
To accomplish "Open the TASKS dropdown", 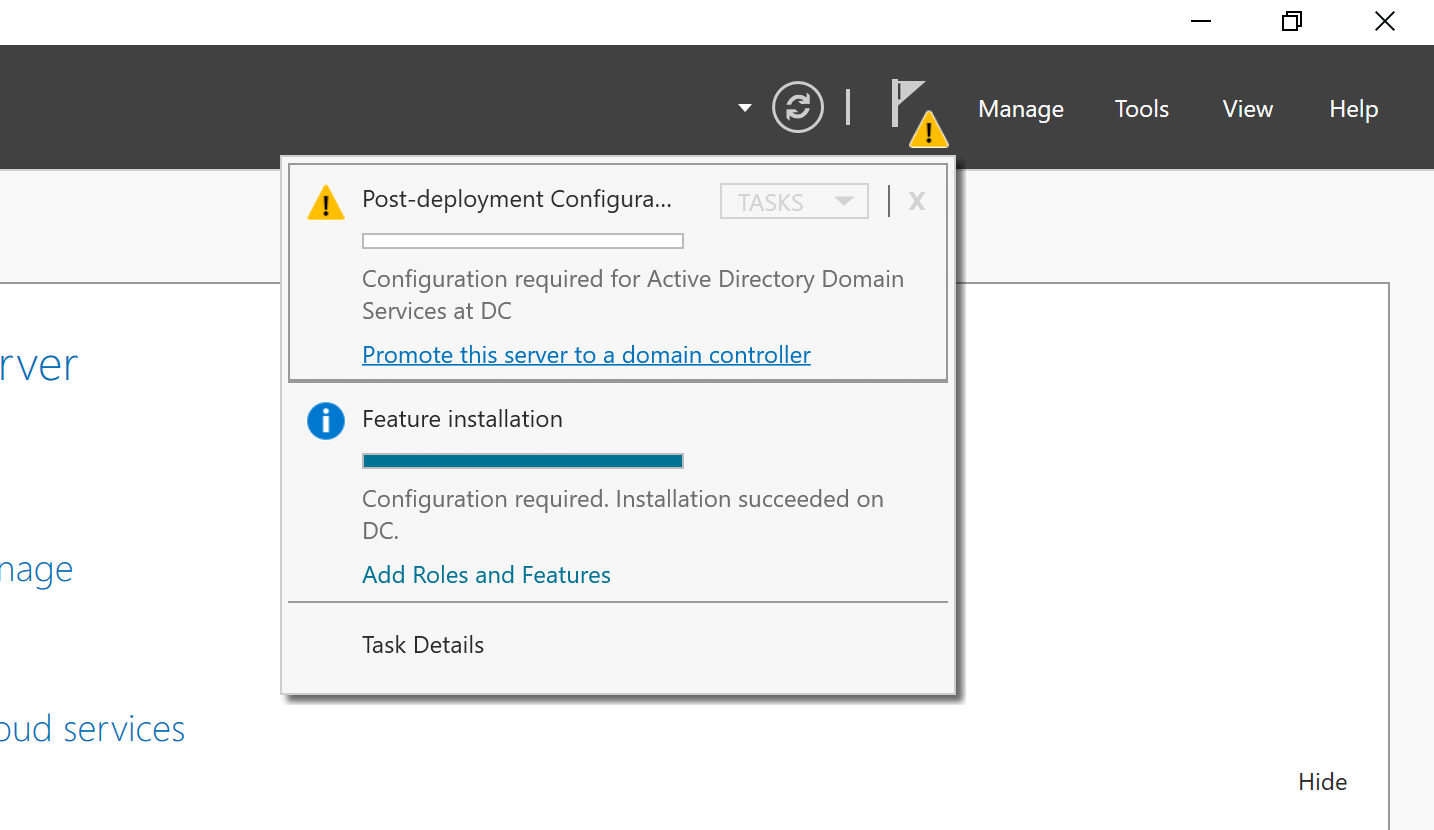I will [794, 201].
